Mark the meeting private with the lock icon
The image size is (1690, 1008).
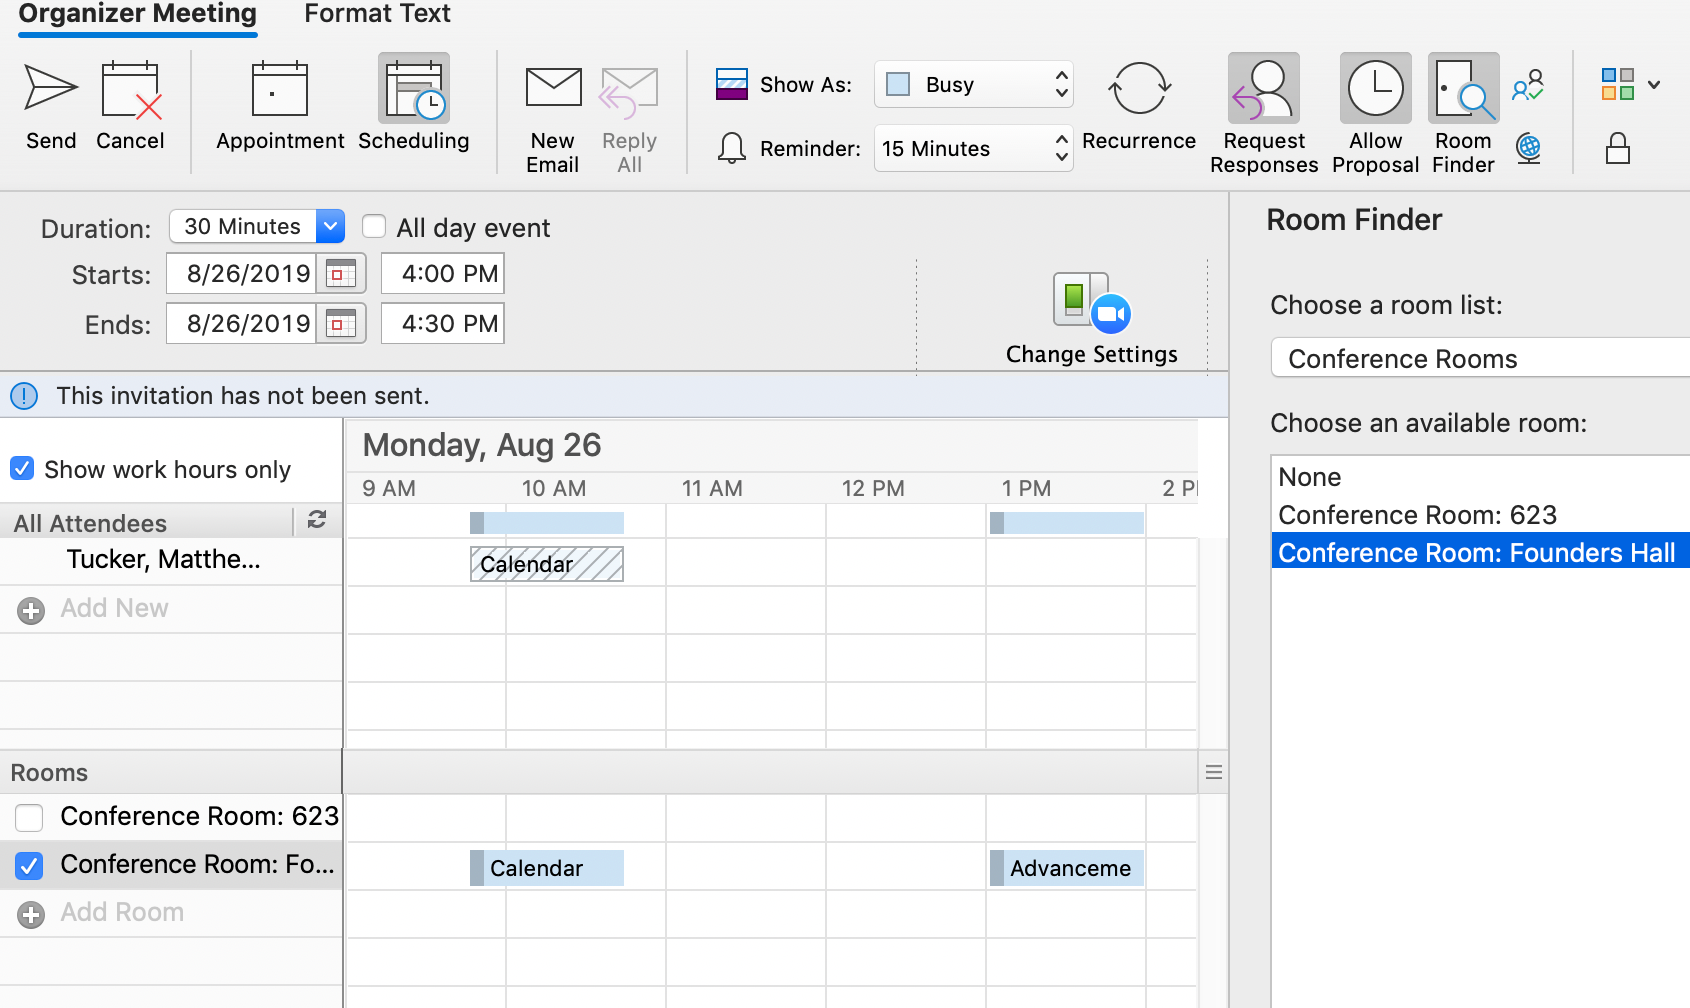tap(1618, 149)
